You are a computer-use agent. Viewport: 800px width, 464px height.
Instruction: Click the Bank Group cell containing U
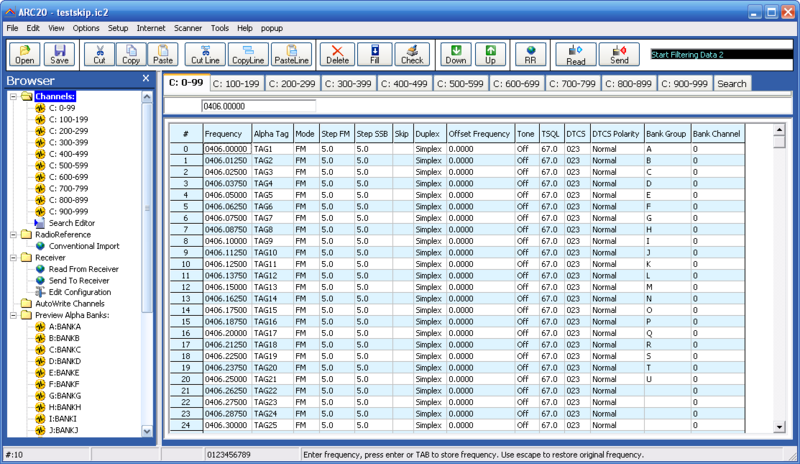[x=667, y=379]
